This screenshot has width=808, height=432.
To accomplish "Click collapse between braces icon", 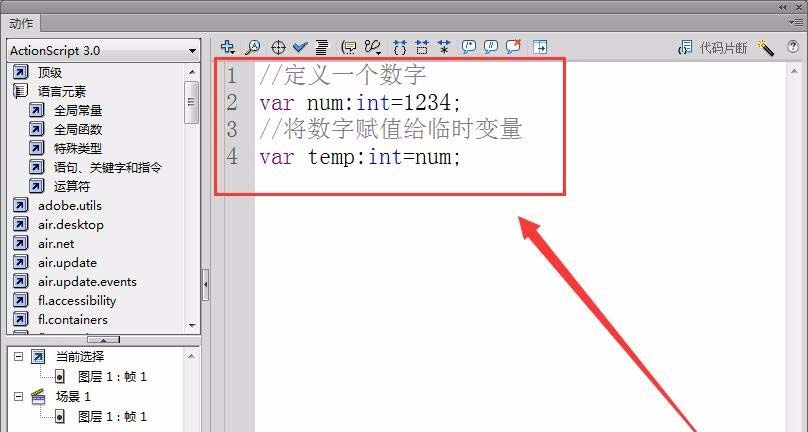I will 400,47.
